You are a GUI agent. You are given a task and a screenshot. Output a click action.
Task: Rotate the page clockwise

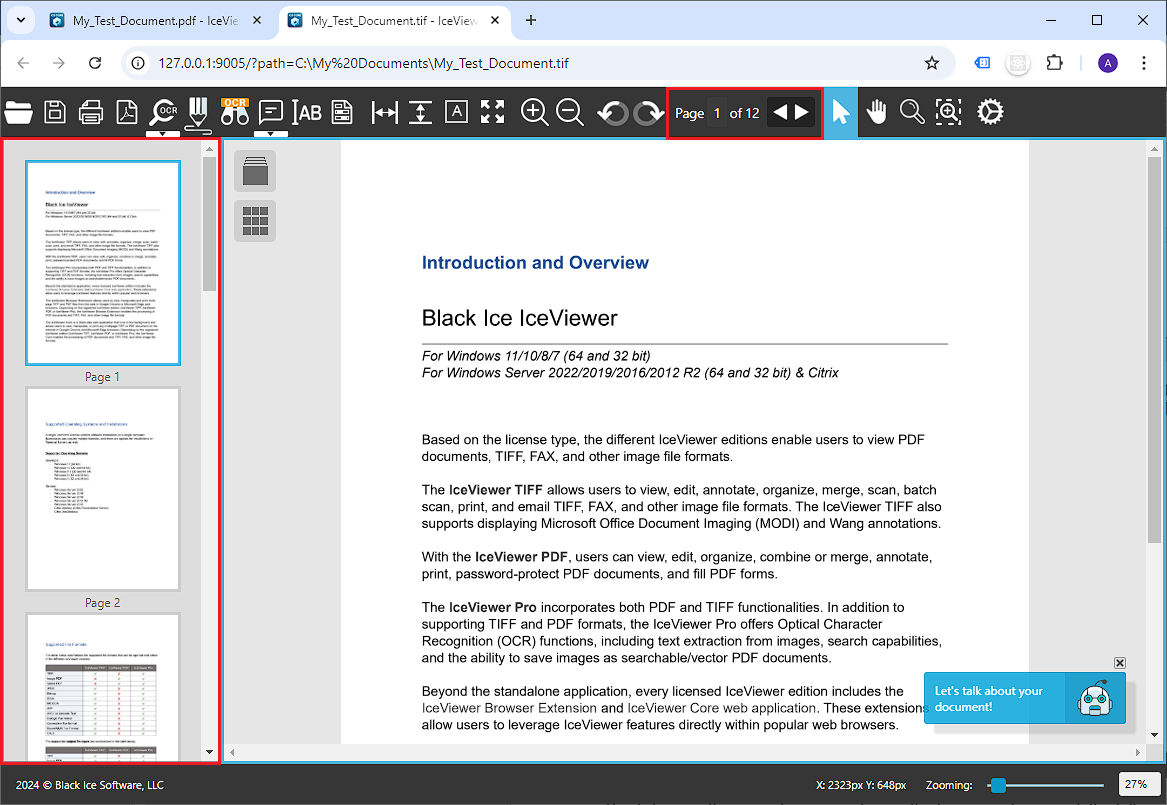point(648,113)
